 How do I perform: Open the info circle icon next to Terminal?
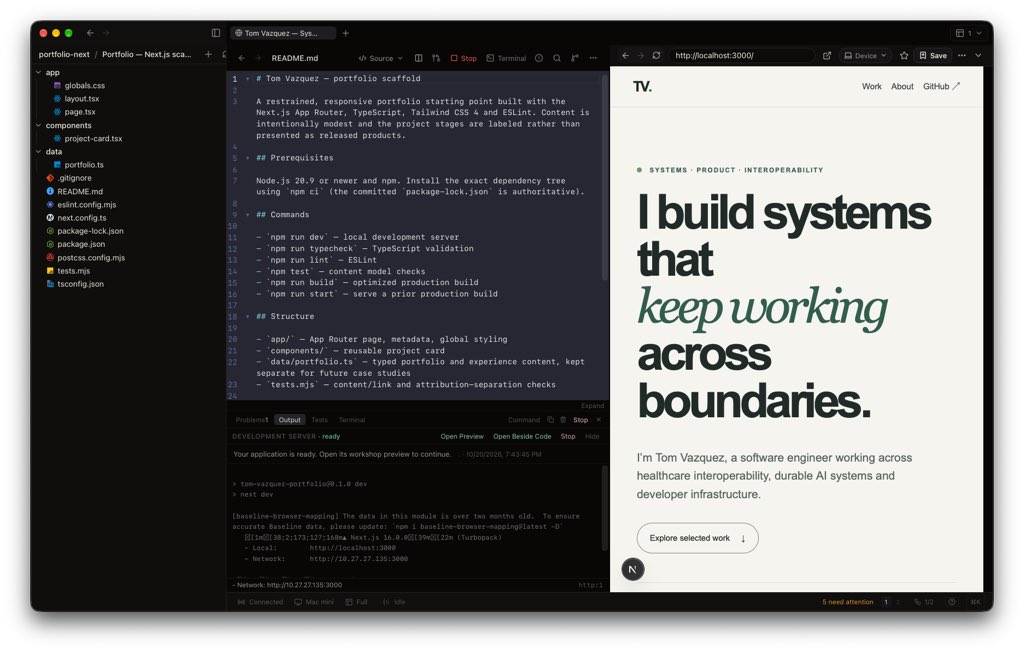[x=539, y=58]
